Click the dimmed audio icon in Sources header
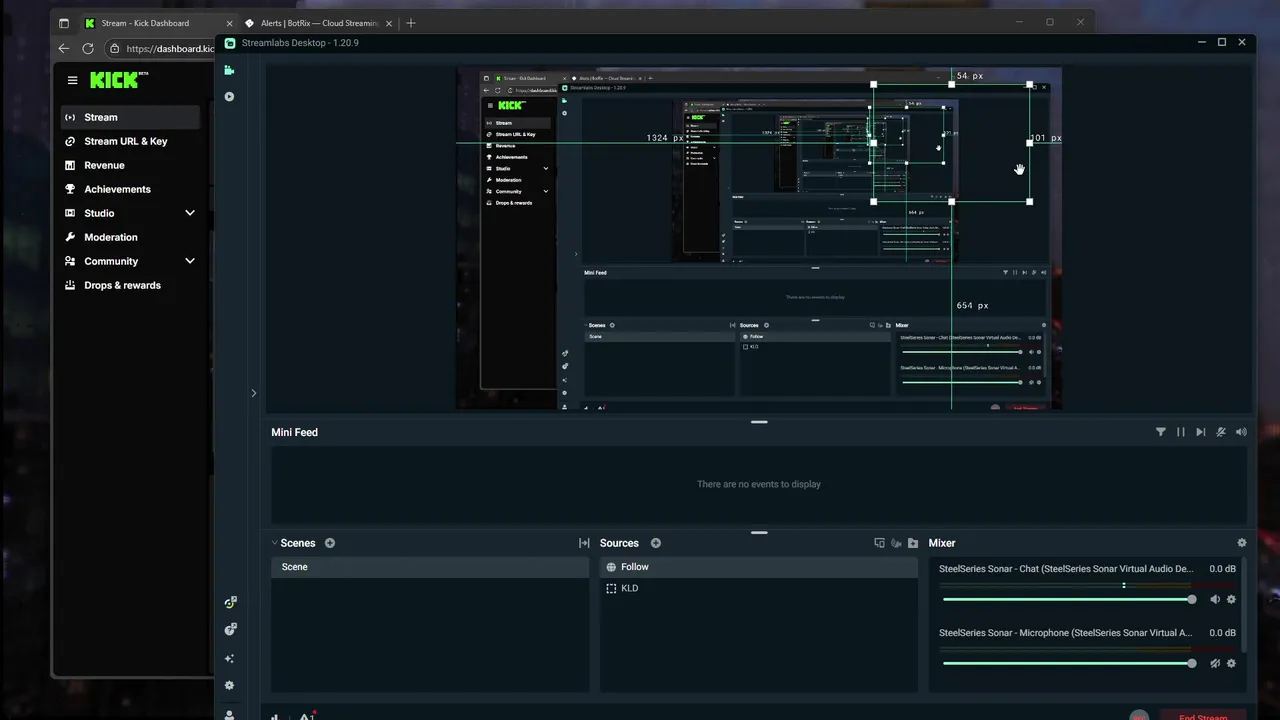The width and height of the screenshot is (1280, 720). 896,543
